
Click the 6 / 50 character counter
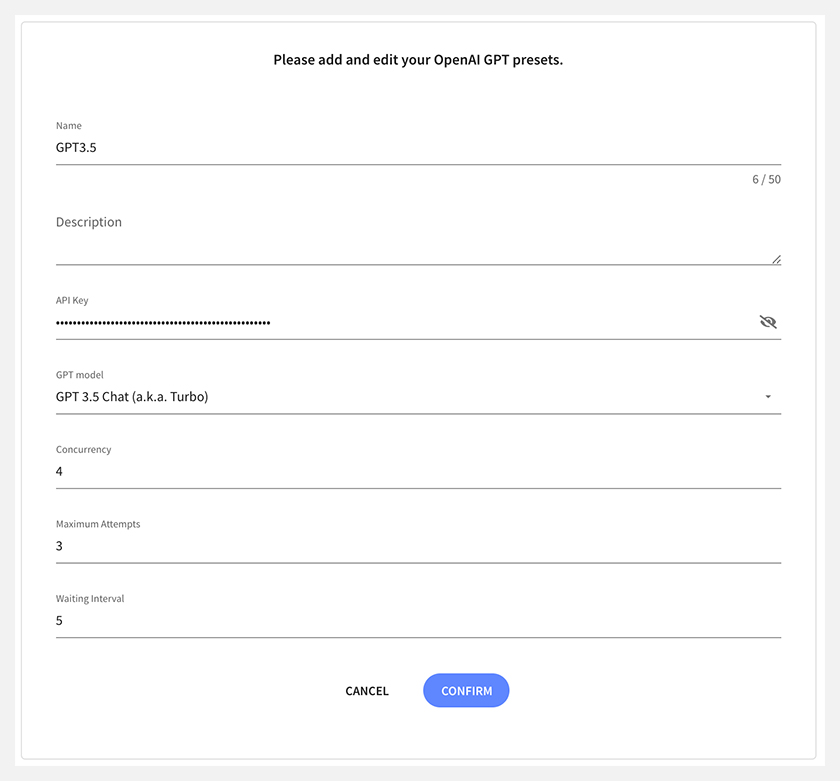(766, 179)
